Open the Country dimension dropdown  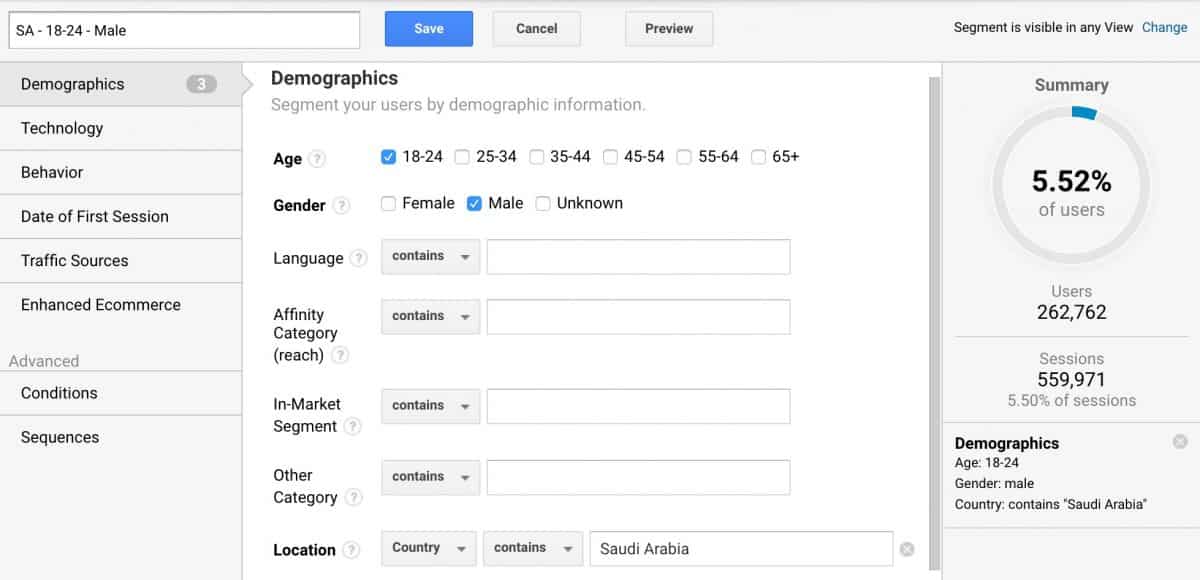pyautogui.click(x=428, y=548)
